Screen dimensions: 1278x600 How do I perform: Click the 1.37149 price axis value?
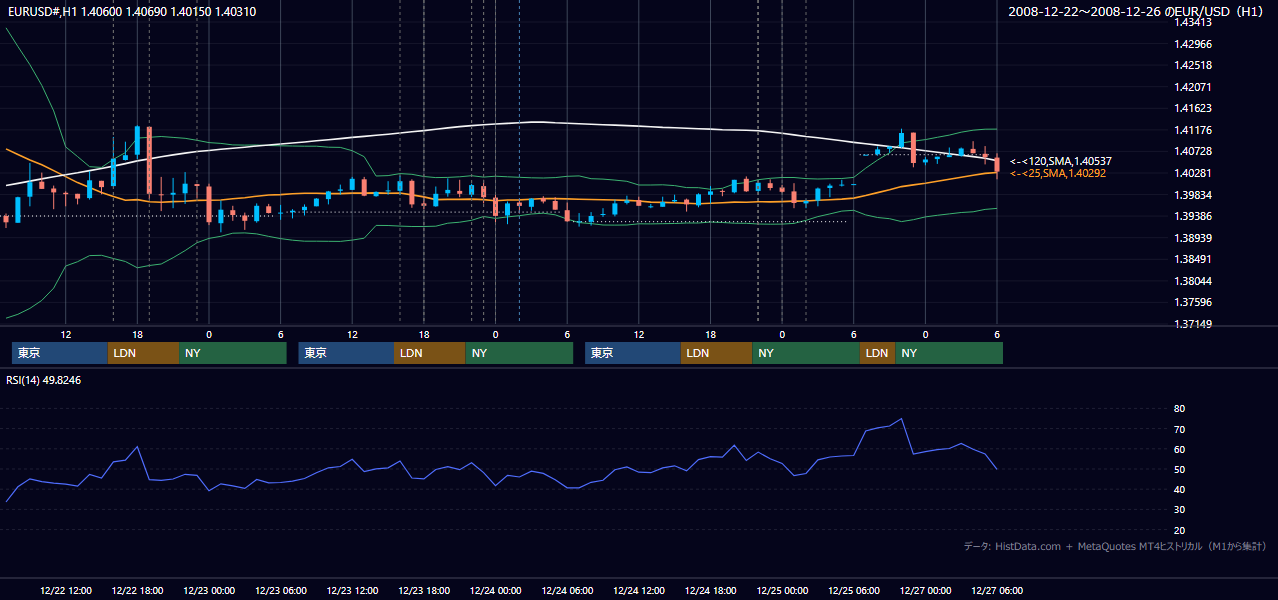(x=1192, y=324)
